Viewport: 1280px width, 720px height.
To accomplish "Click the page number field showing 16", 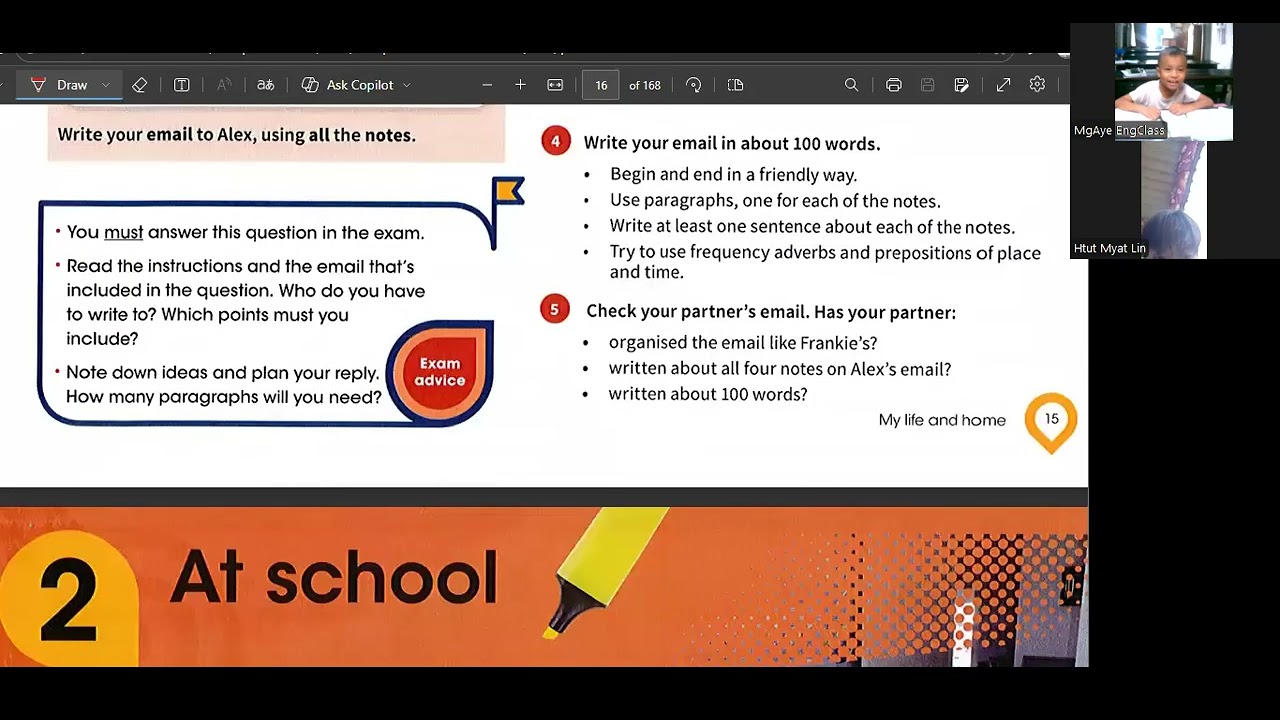I will coord(601,85).
